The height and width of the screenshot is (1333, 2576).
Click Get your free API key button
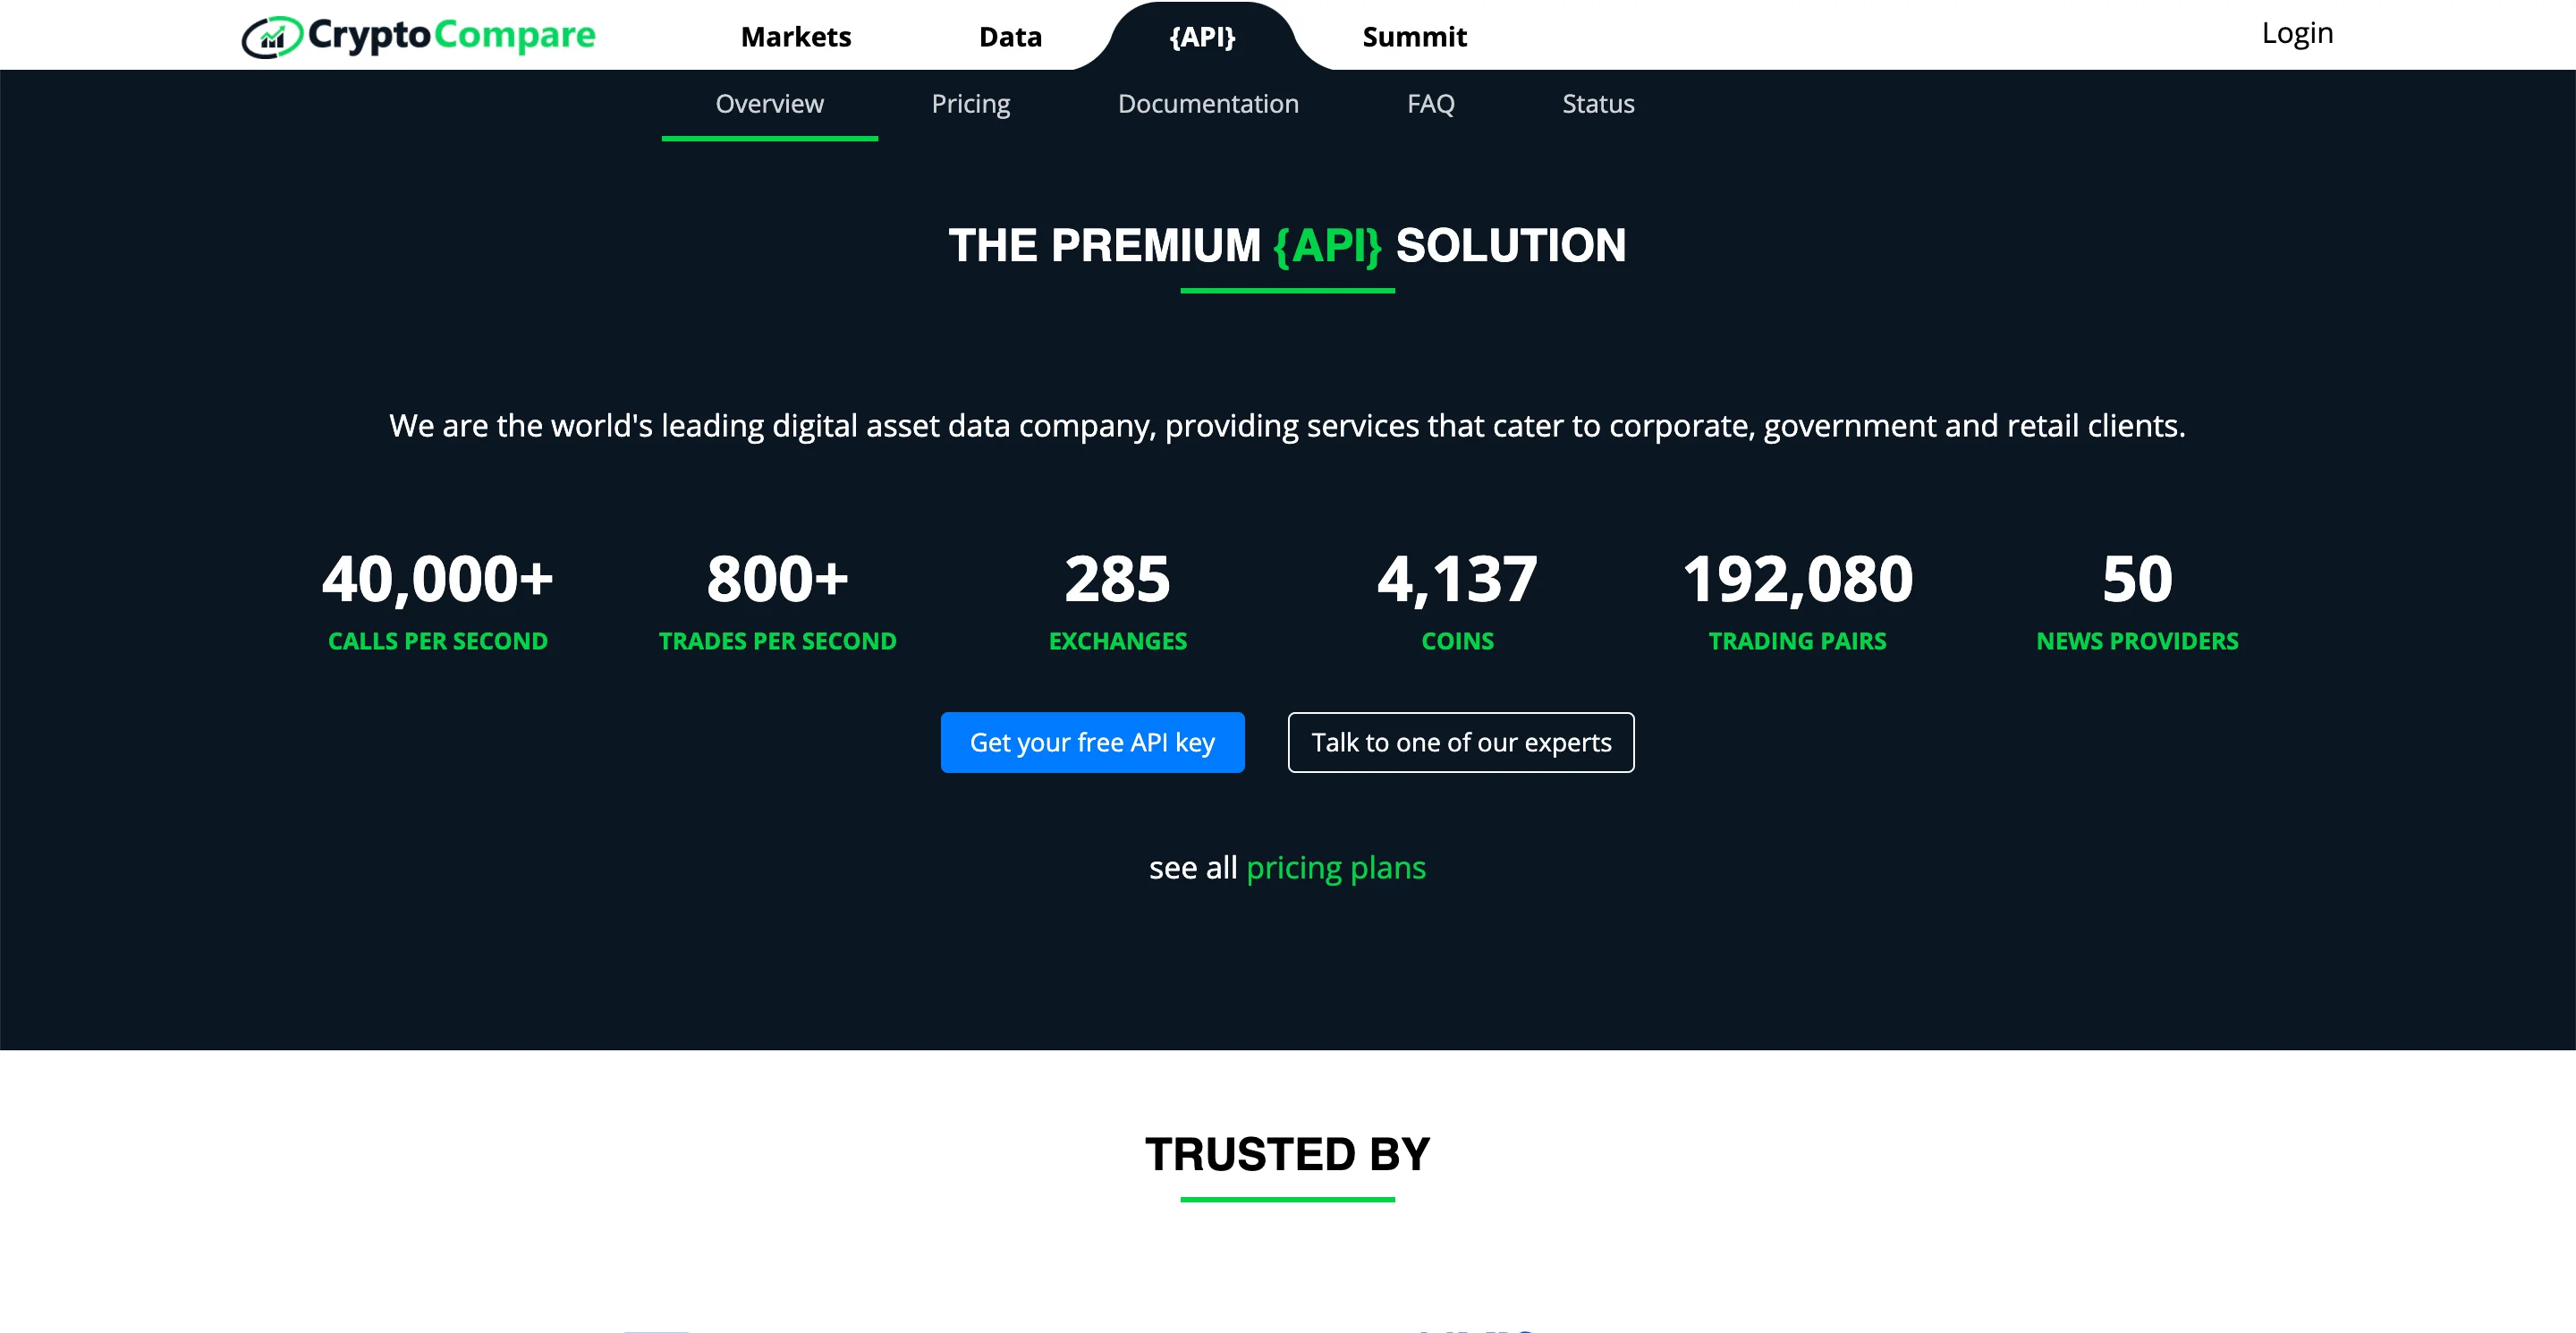[x=1093, y=742]
